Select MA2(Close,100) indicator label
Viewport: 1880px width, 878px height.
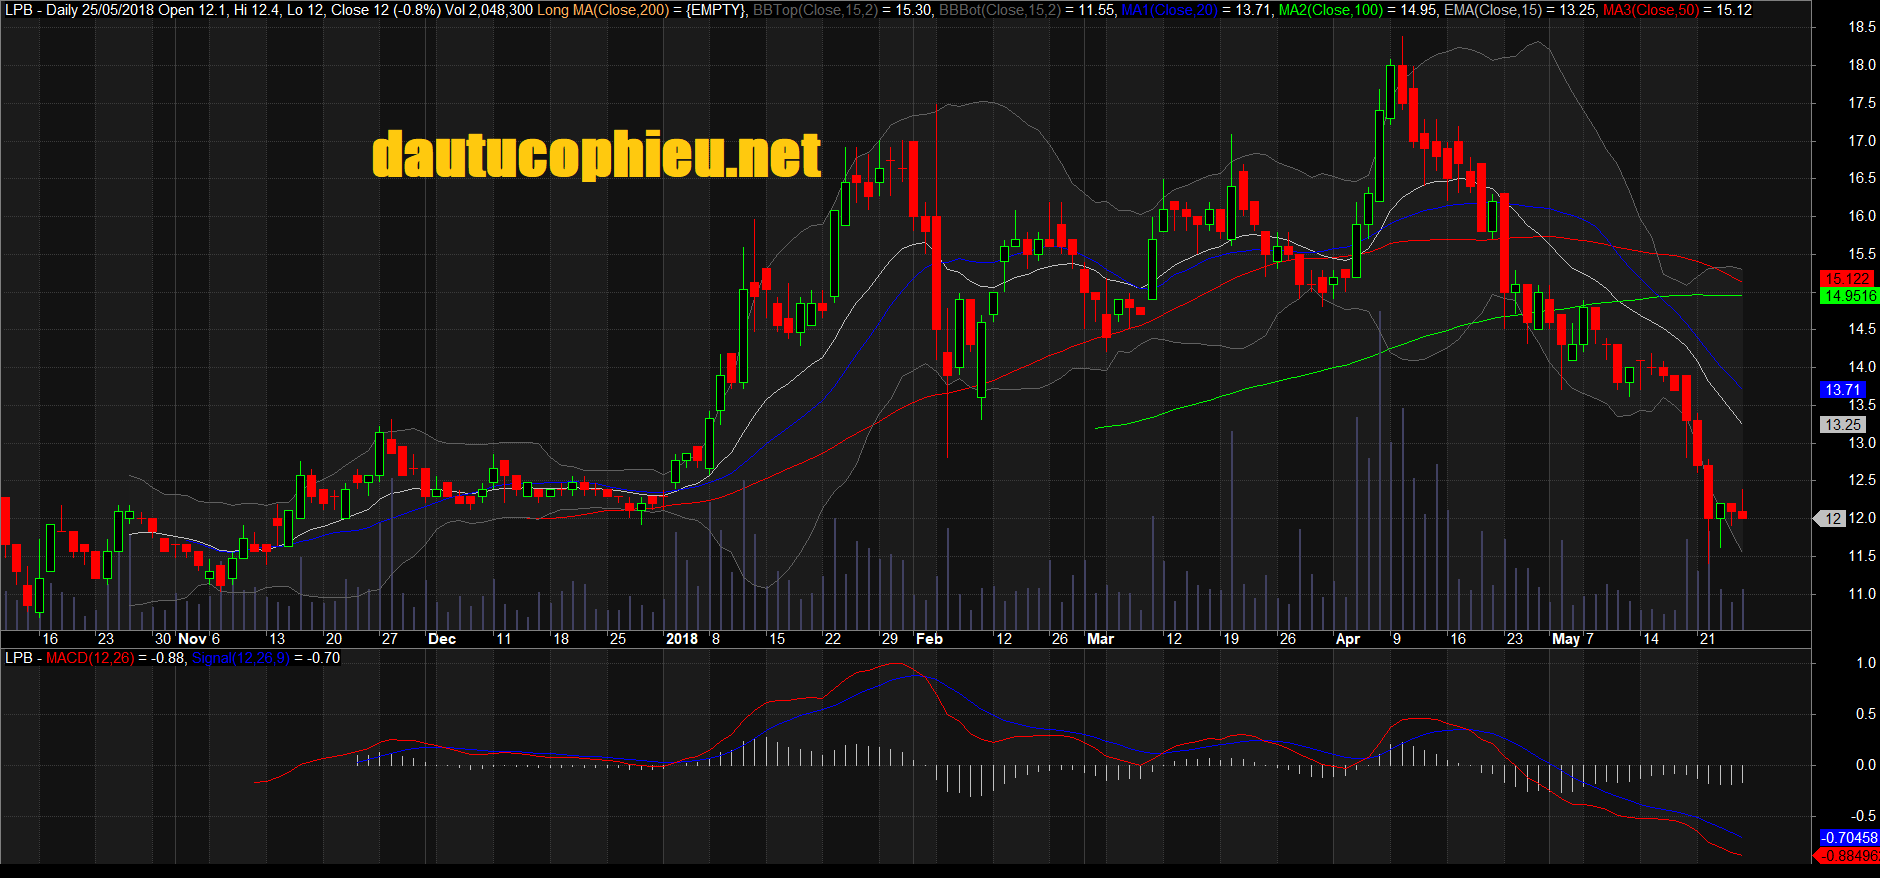[1331, 10]
